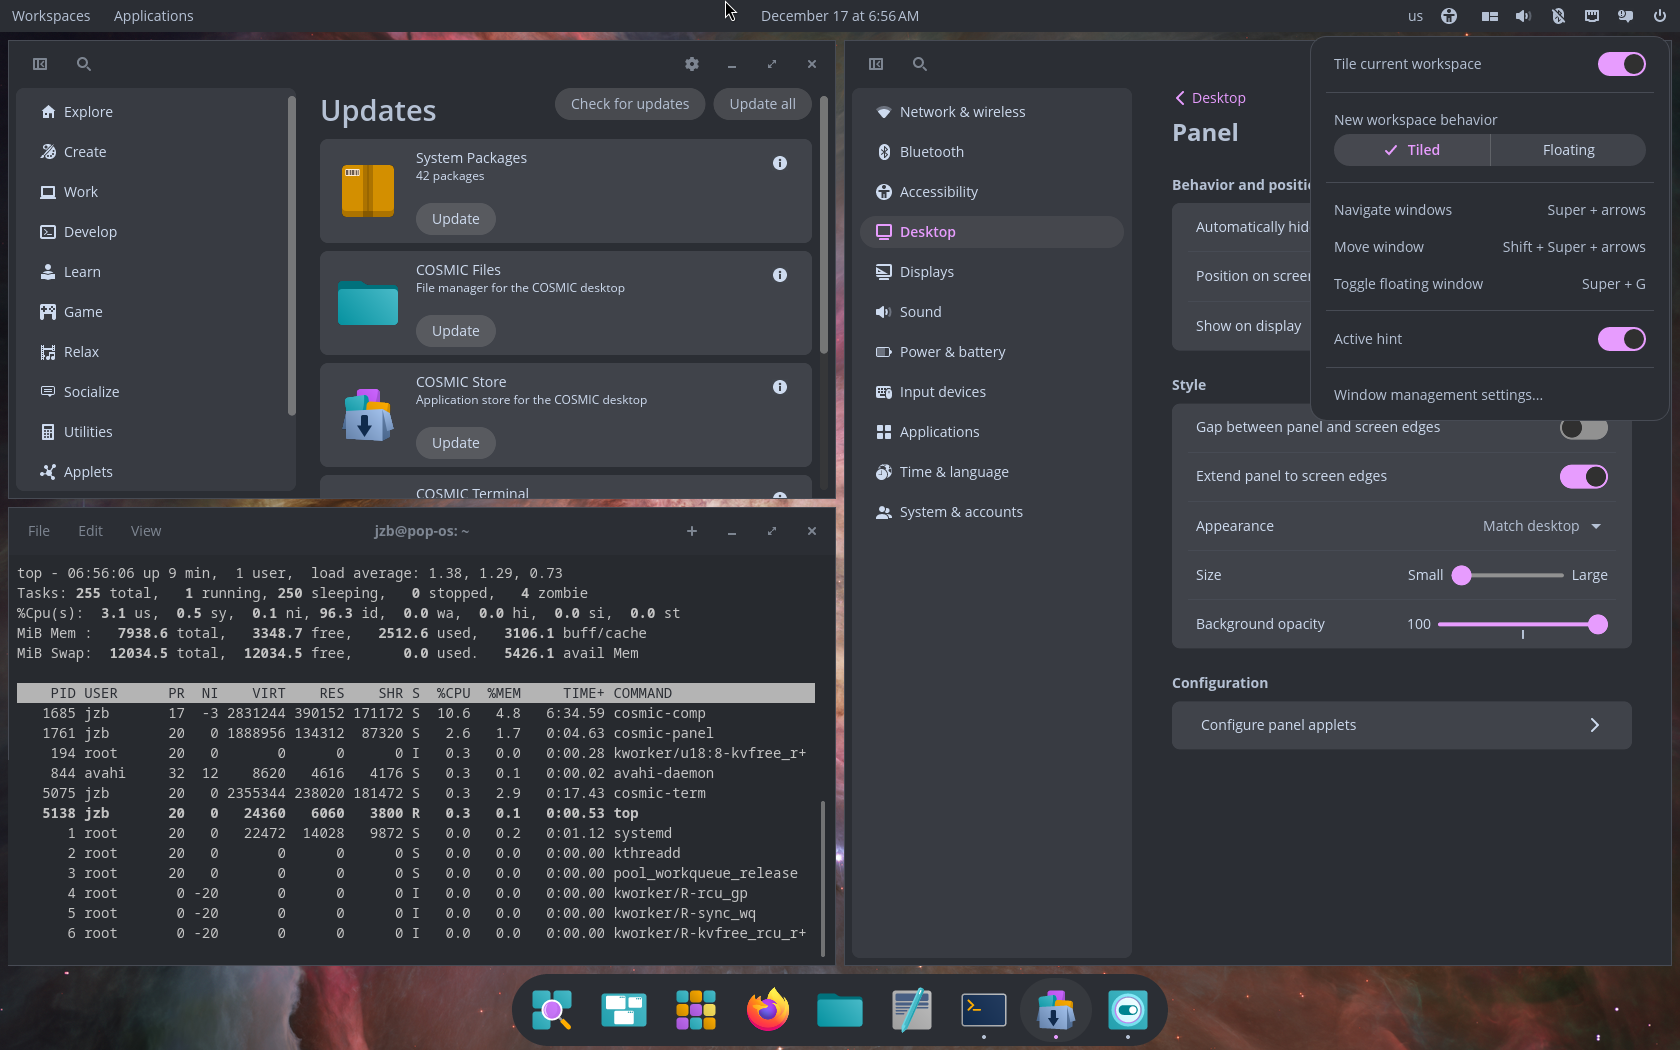Select Floating for new workspace behavior
The width and height of the screenshot is (1680, 1050).
pyautogui.click(x=1568, y=149)
